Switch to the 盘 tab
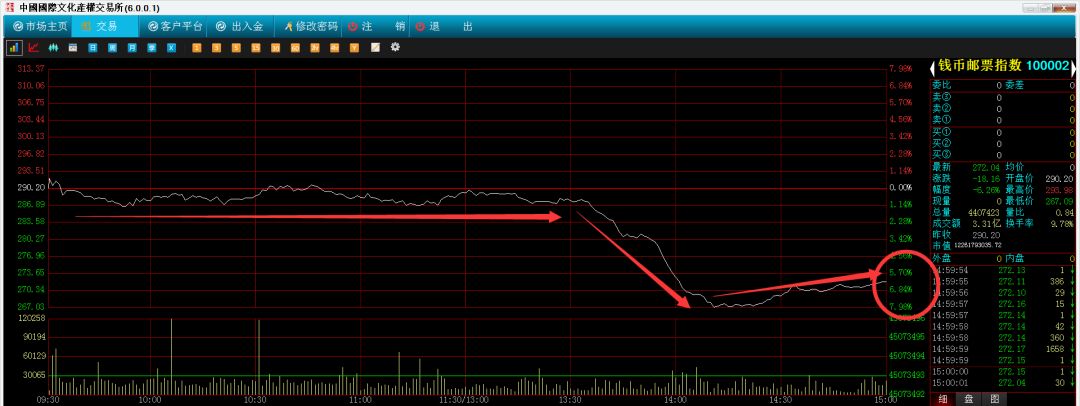This screenshot has height=406, width=1080. point(968,399)
